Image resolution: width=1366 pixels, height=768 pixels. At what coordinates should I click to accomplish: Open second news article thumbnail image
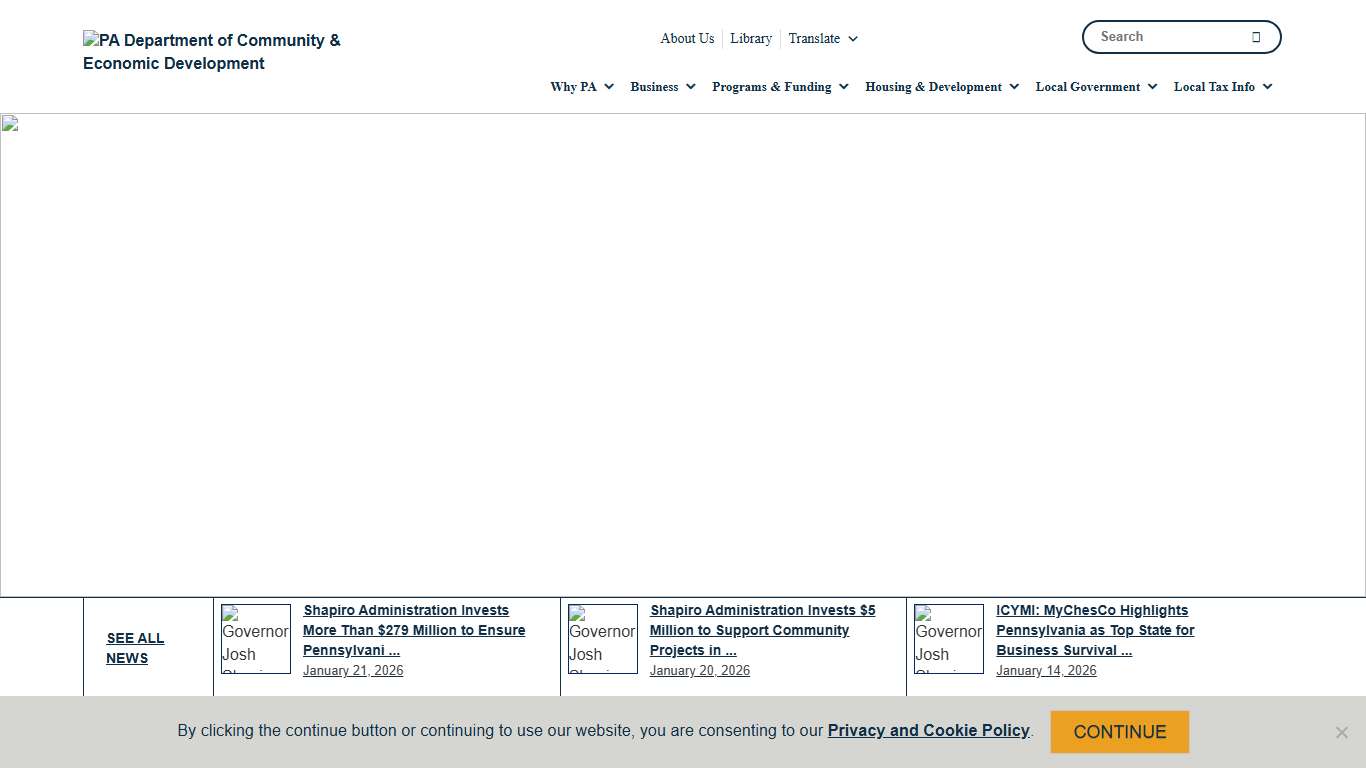tap(603, 639)
